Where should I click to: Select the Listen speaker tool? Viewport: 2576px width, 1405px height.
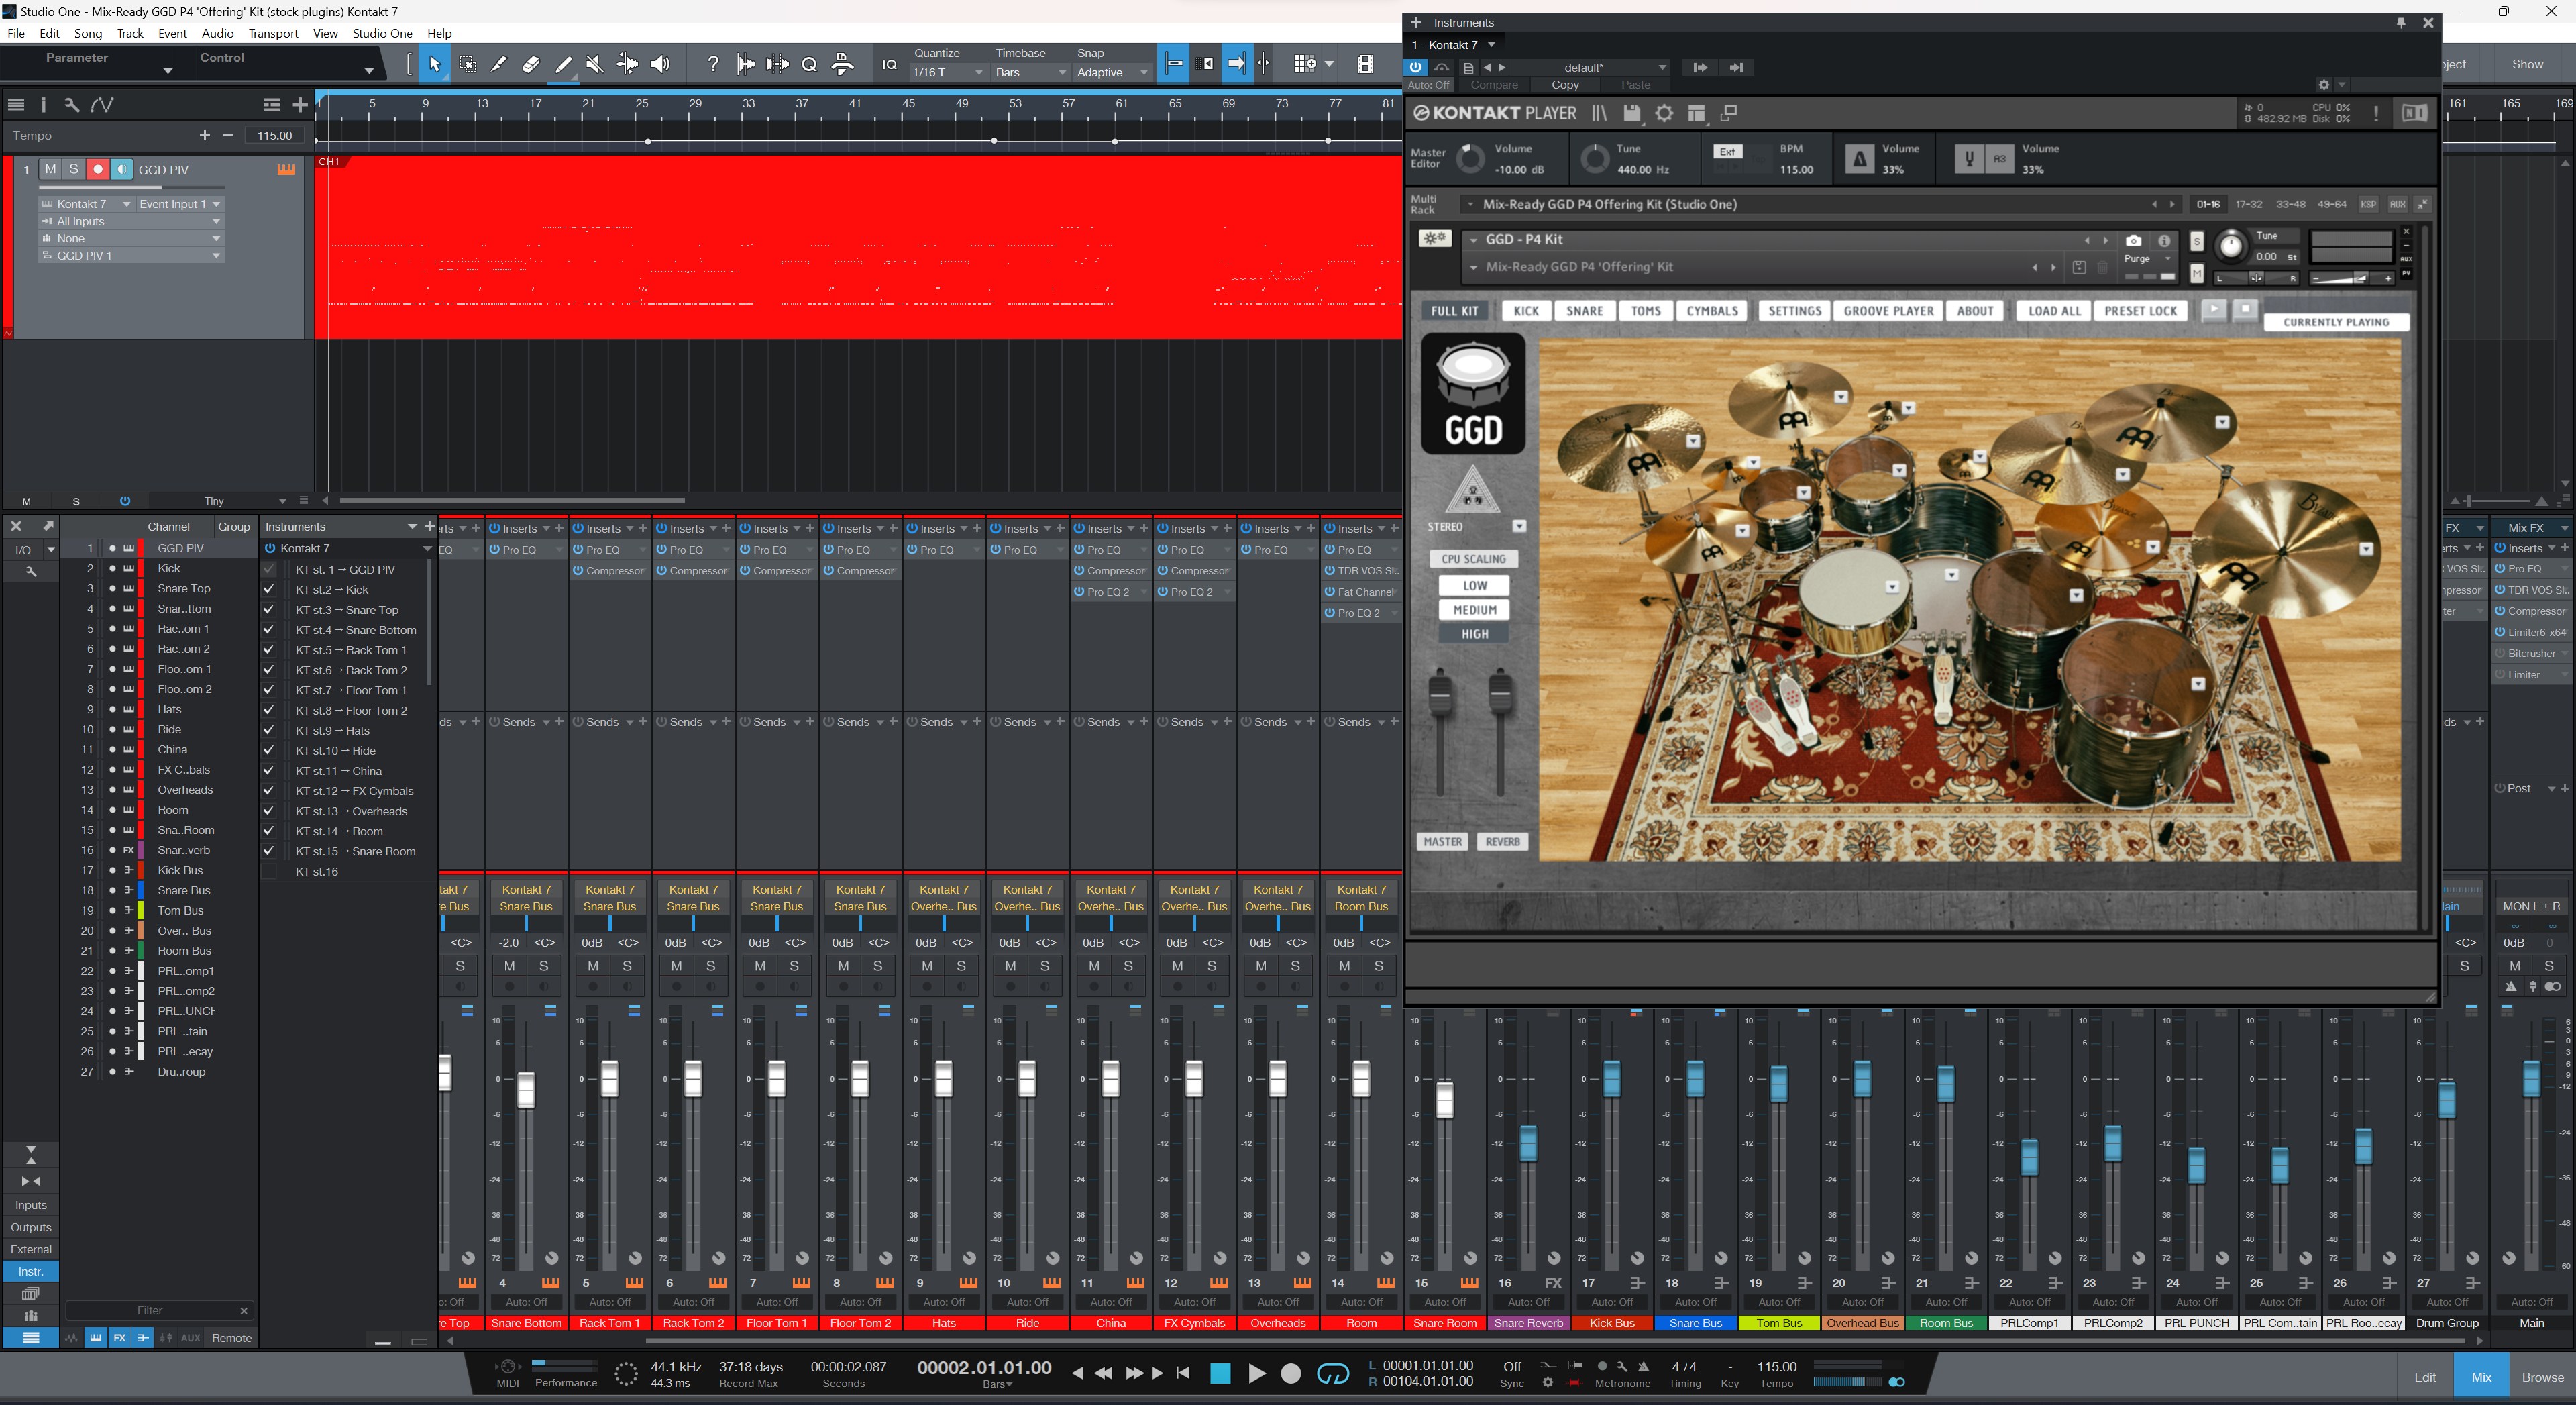point(660,64)
